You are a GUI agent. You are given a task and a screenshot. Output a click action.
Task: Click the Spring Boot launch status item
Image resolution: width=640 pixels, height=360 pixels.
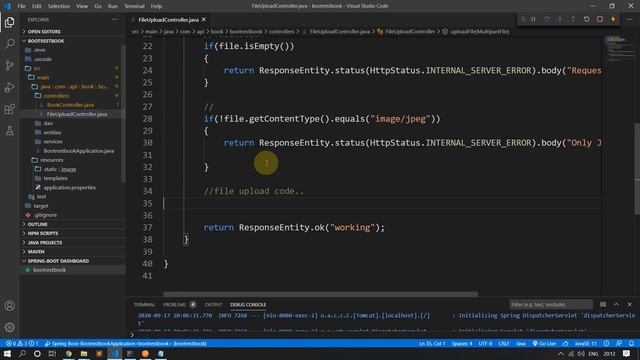(126, 344)
